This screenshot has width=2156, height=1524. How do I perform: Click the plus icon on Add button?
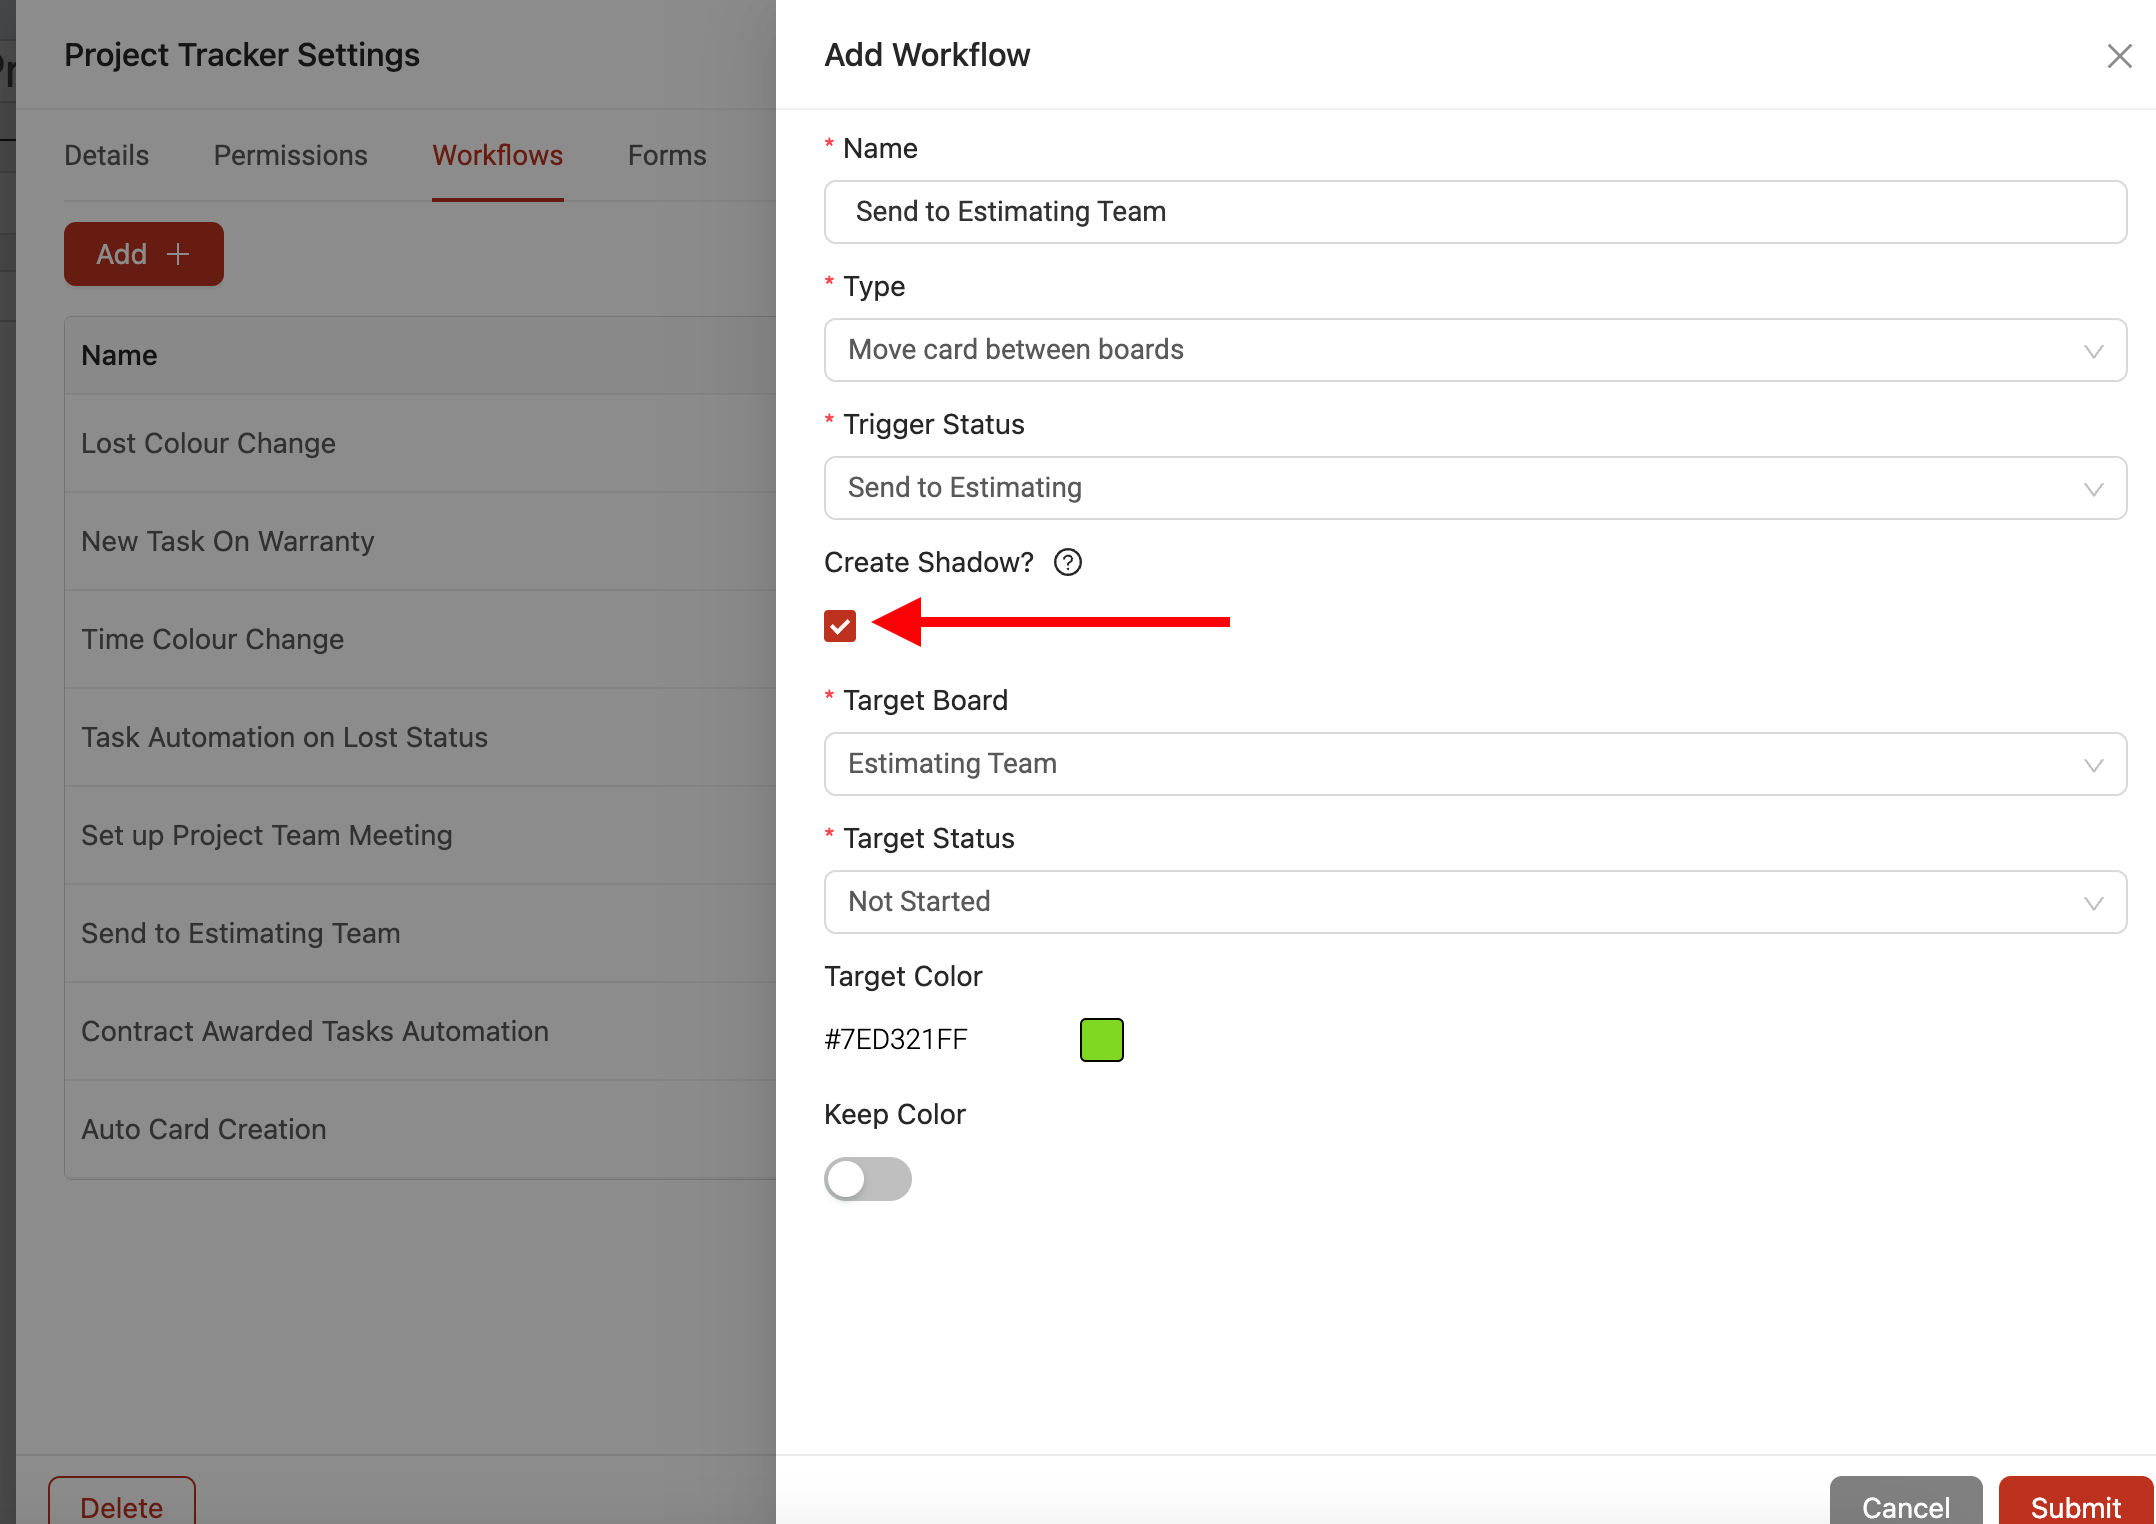coord(178,254)
